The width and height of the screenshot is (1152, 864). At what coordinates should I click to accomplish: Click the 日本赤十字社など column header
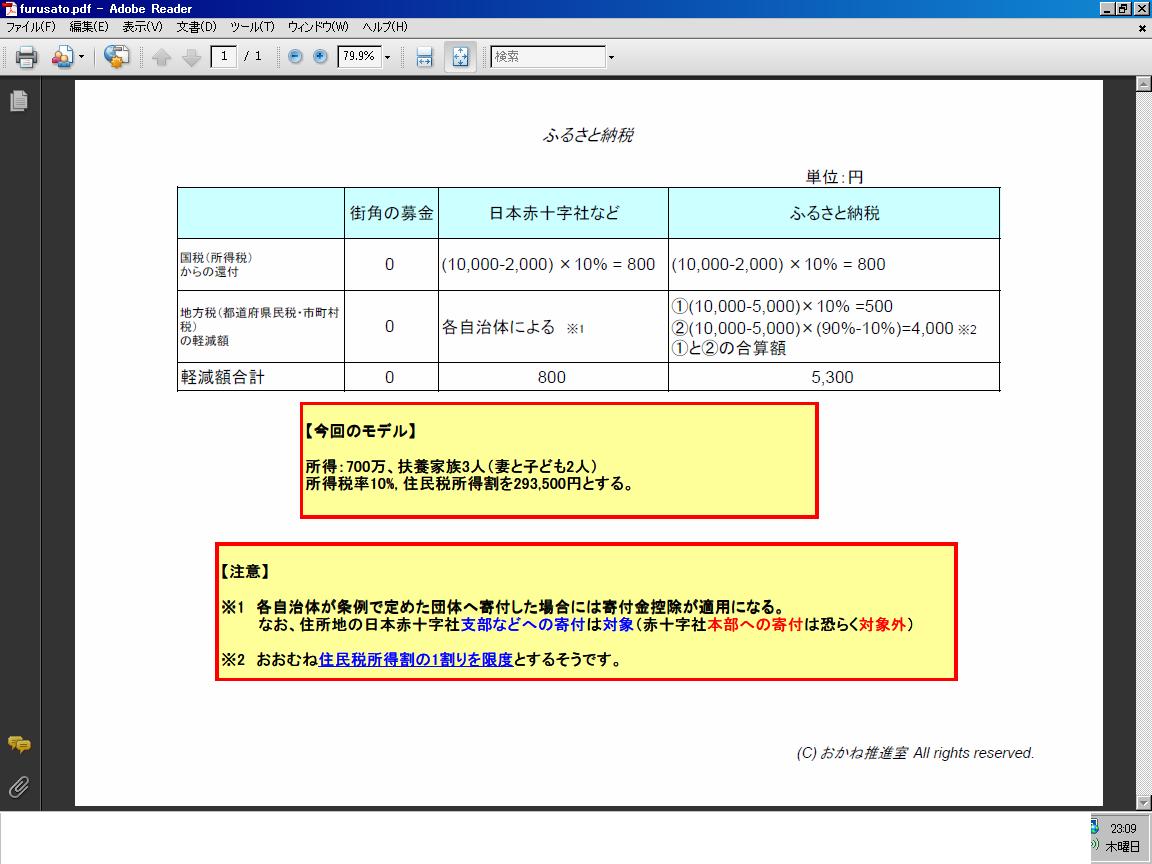click(554, 213)
